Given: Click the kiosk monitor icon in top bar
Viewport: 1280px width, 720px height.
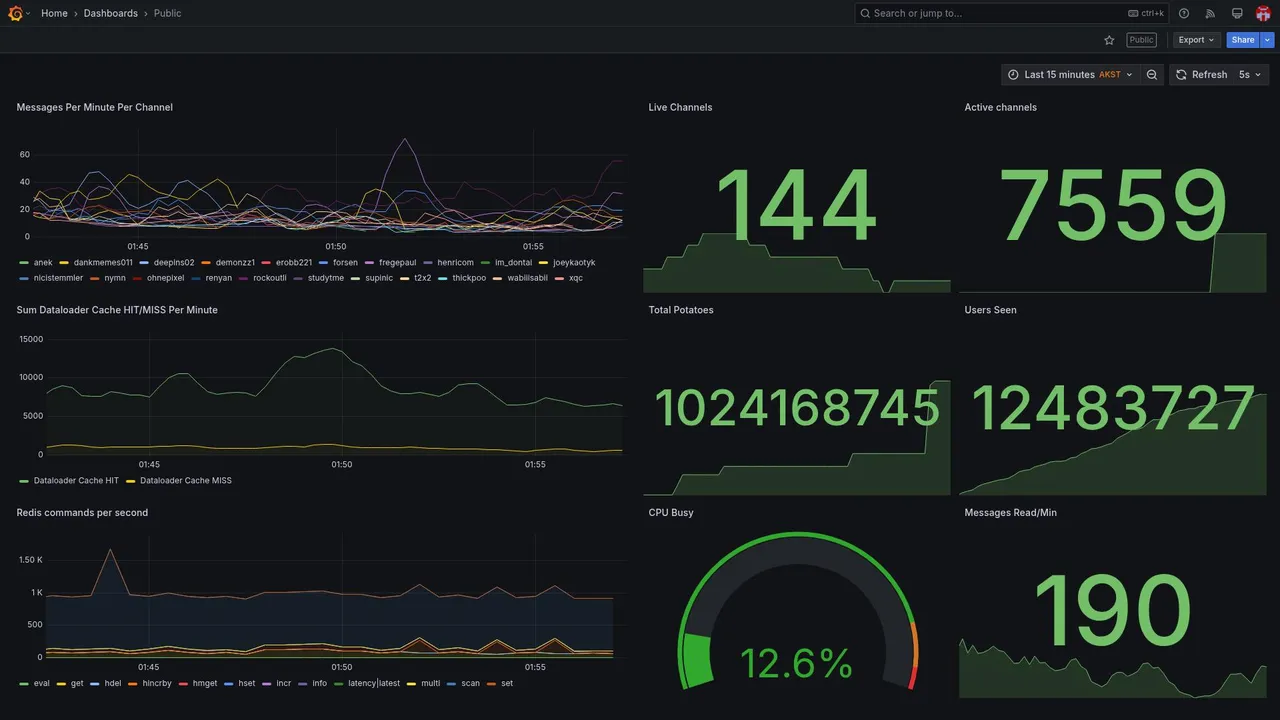Looking at the screenshot, I should click(x=1237, y=13).
